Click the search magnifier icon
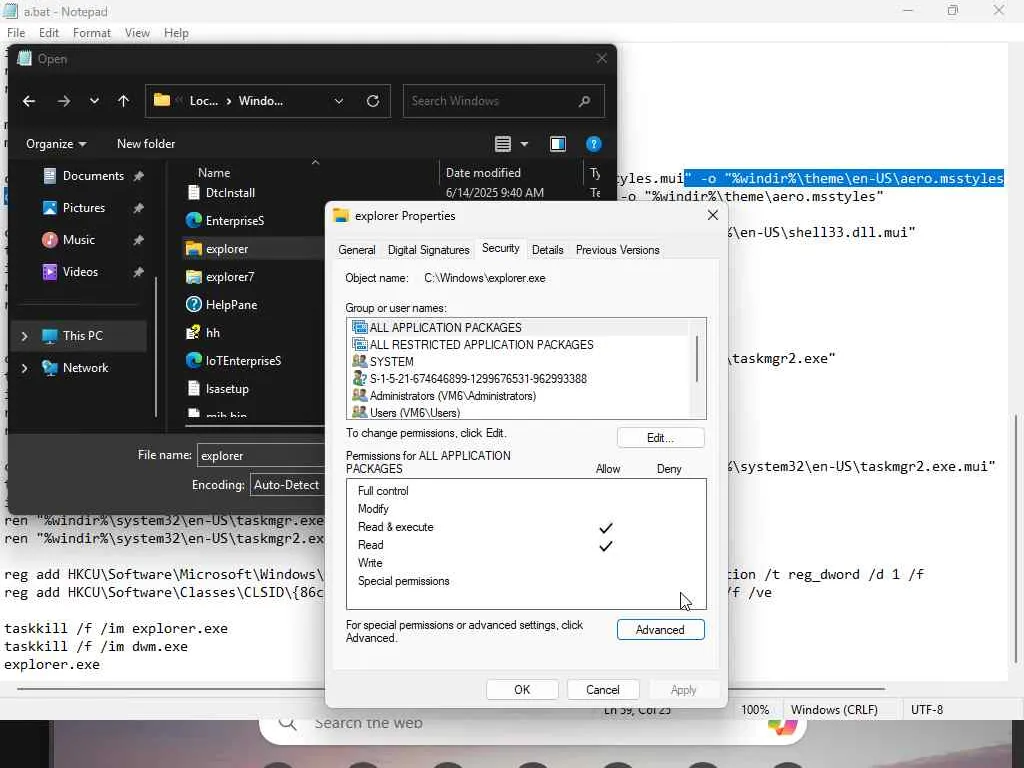 point(584,101)
